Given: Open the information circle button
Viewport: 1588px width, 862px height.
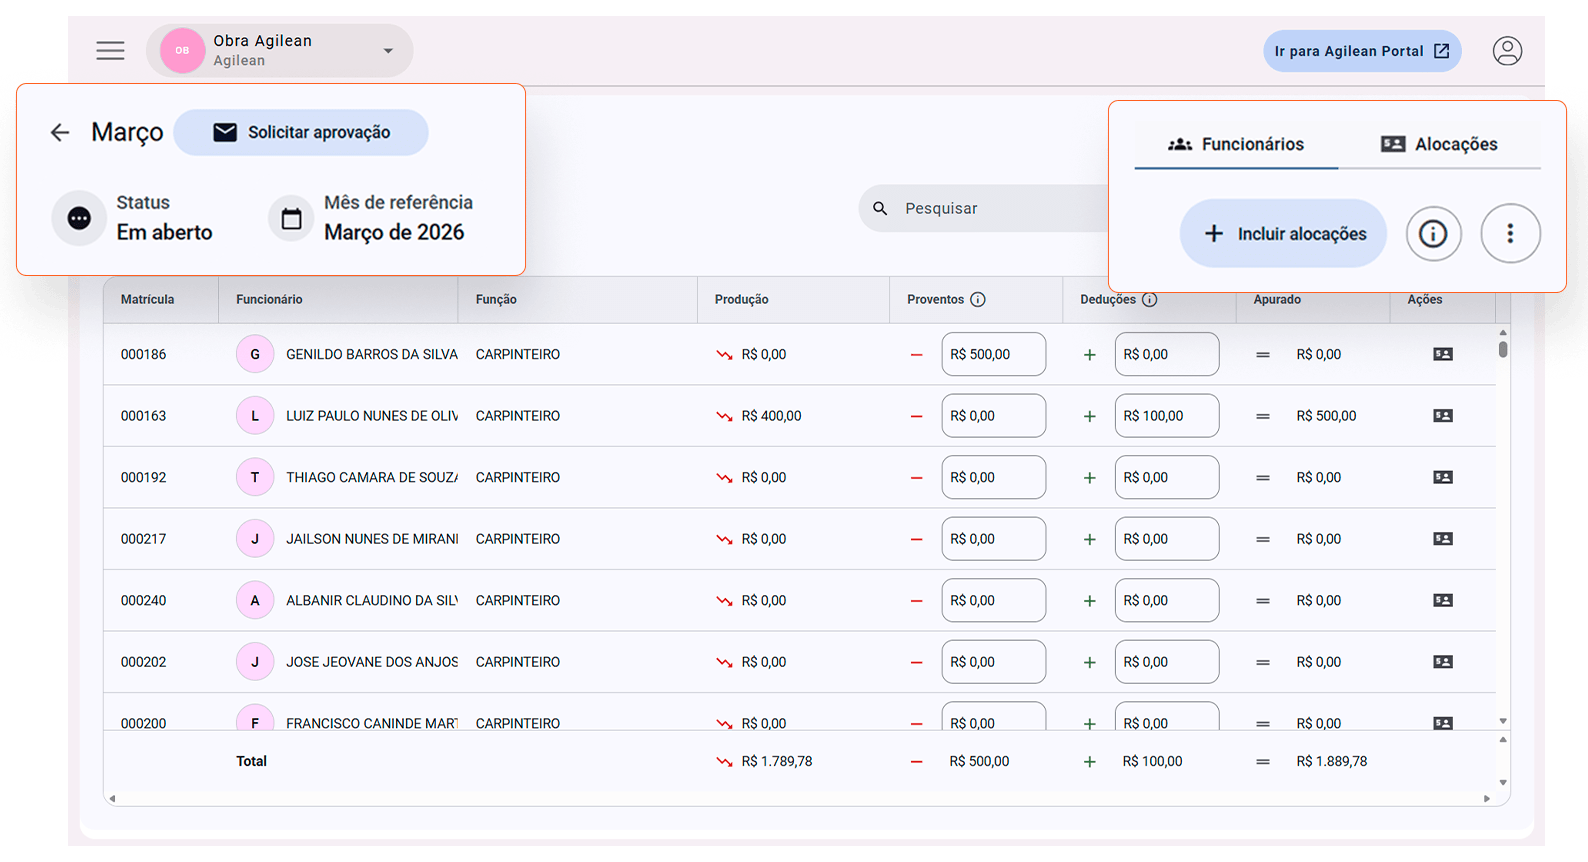Looking at the screenshot, I should click(x=1433, y=233).
